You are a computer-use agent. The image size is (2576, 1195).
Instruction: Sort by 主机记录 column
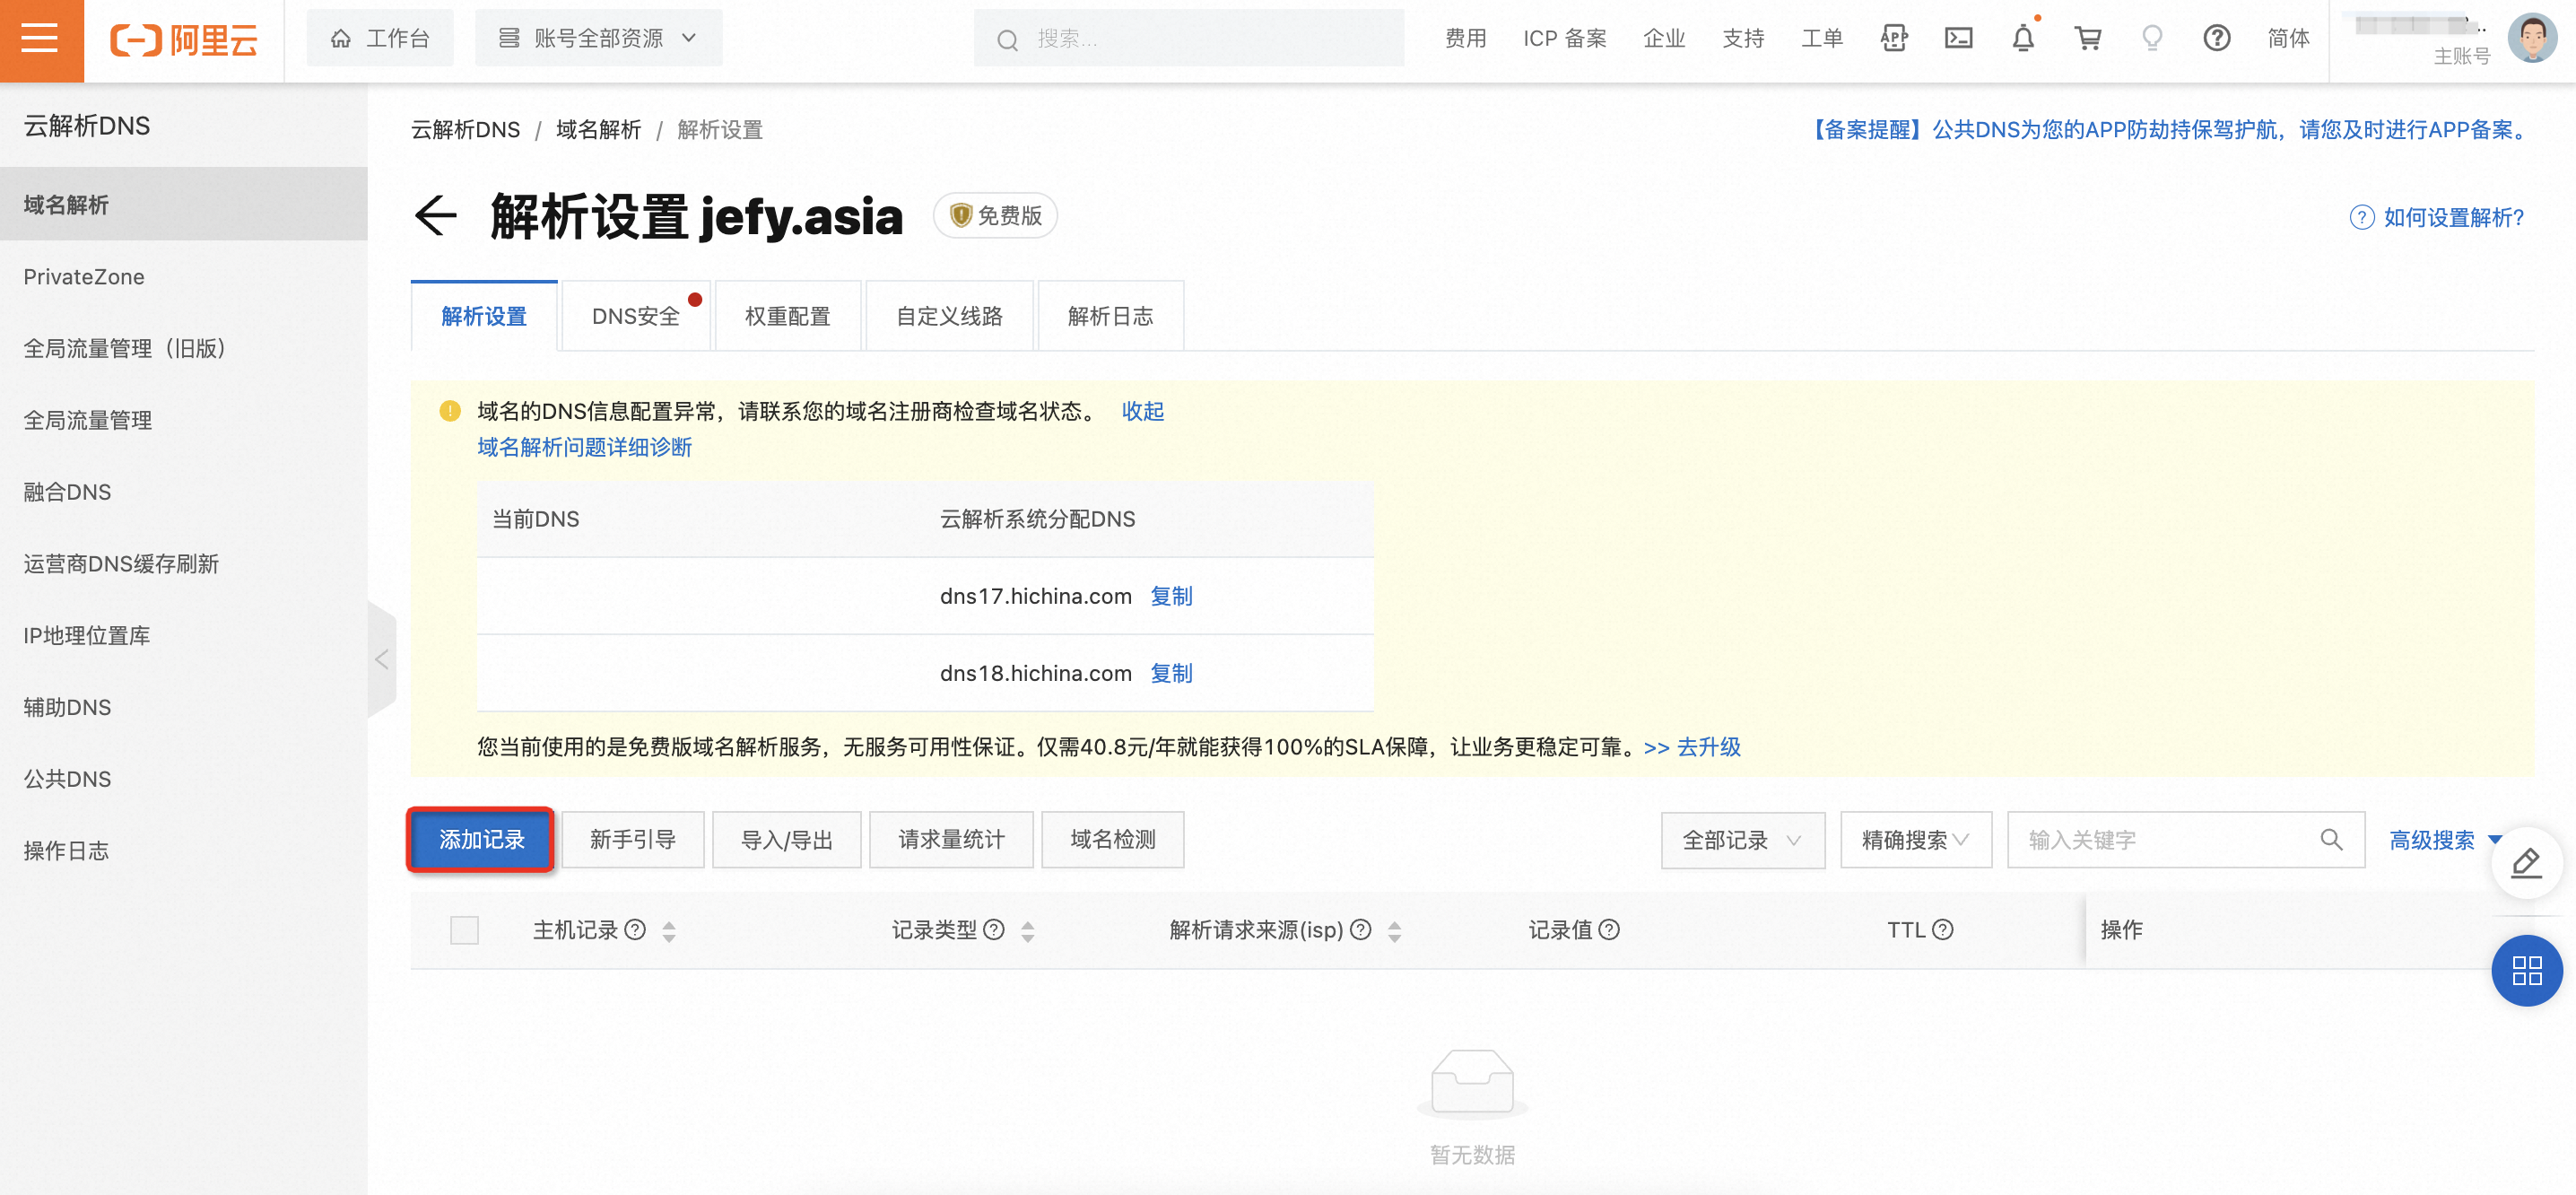coord(669,931)
